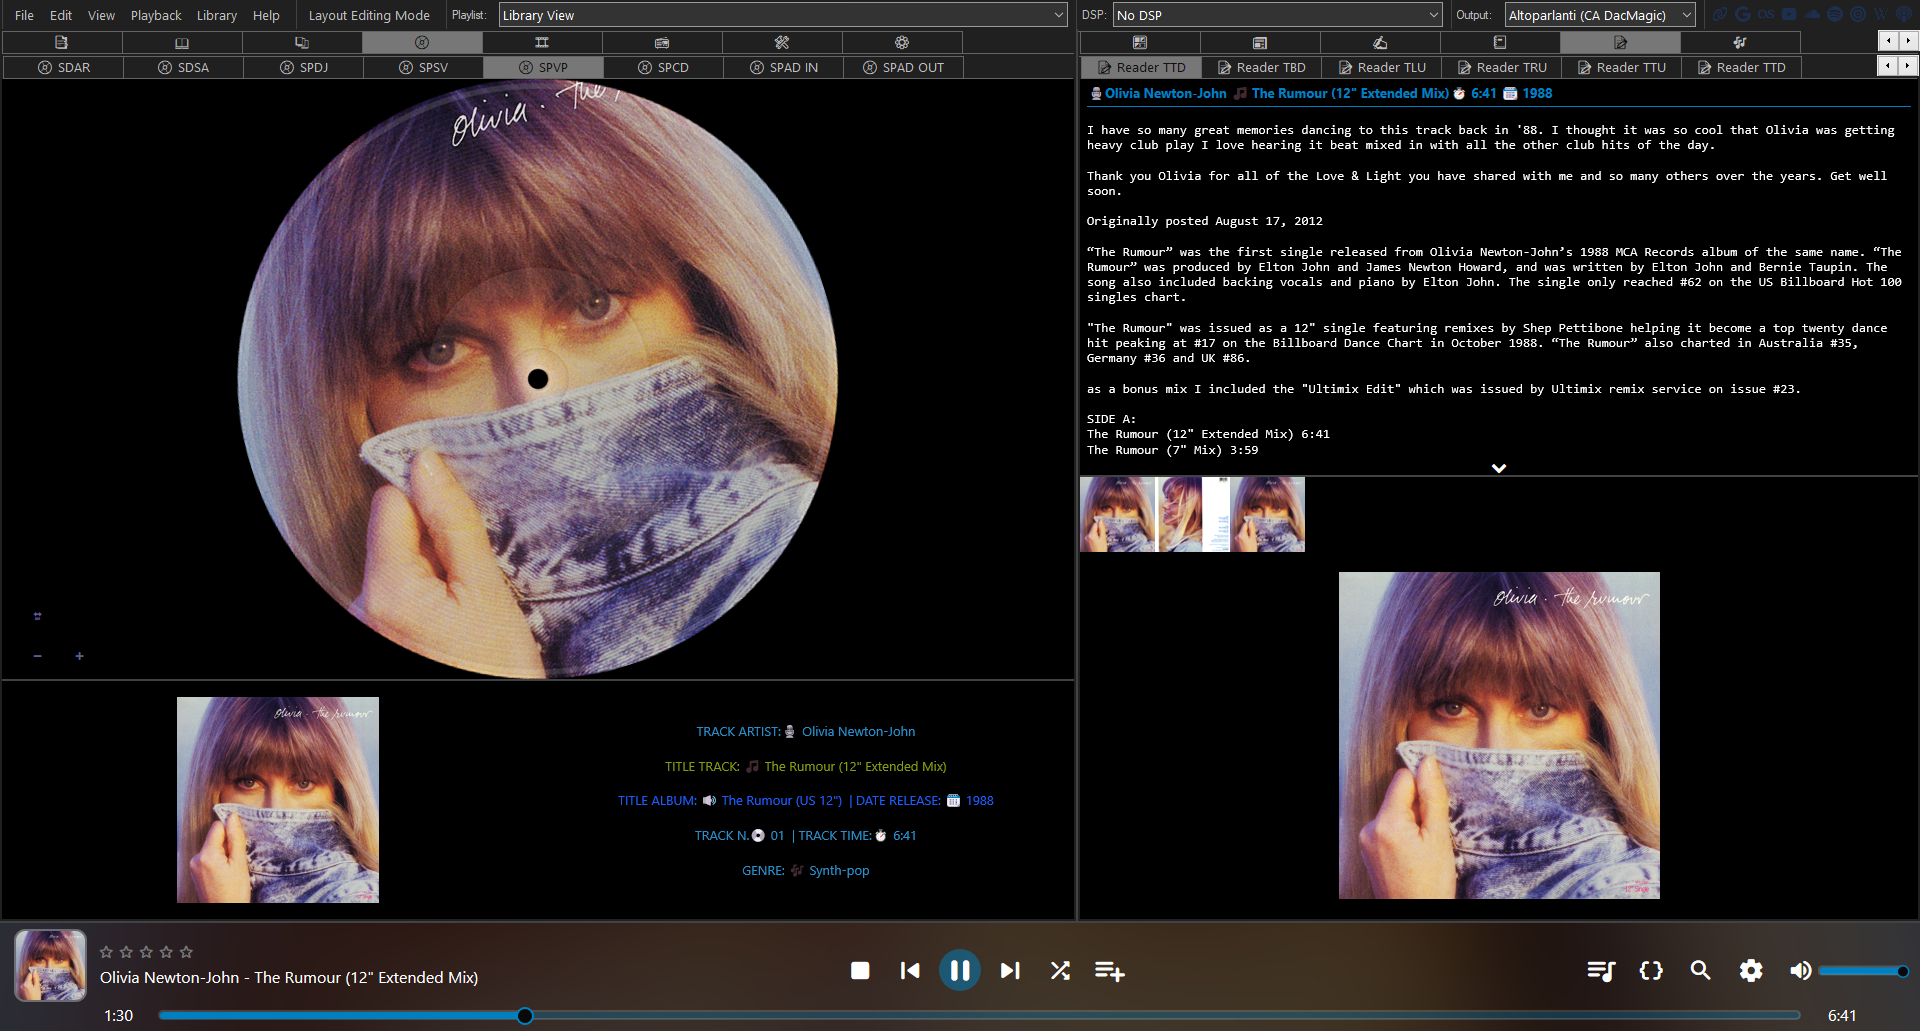Viewport: 1920px width, 1031px height.
Task: Zoom out vinyl disc with minus icon
Action: [x=37, y=656]
